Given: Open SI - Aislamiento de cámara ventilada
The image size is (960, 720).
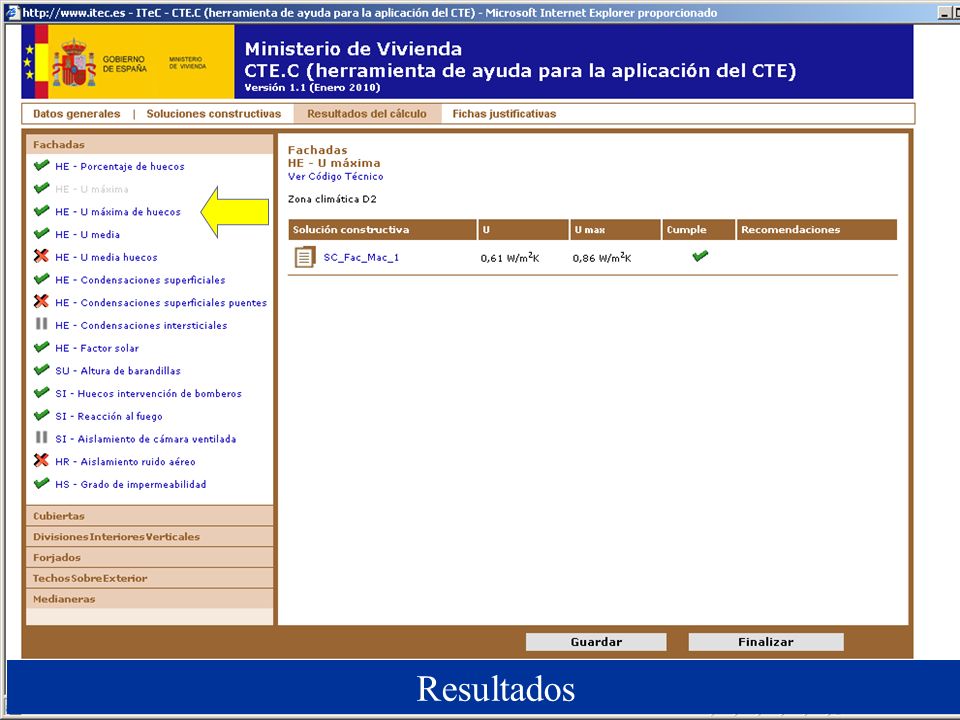Looking at the screenshot, I should click(x=146, y=439).
